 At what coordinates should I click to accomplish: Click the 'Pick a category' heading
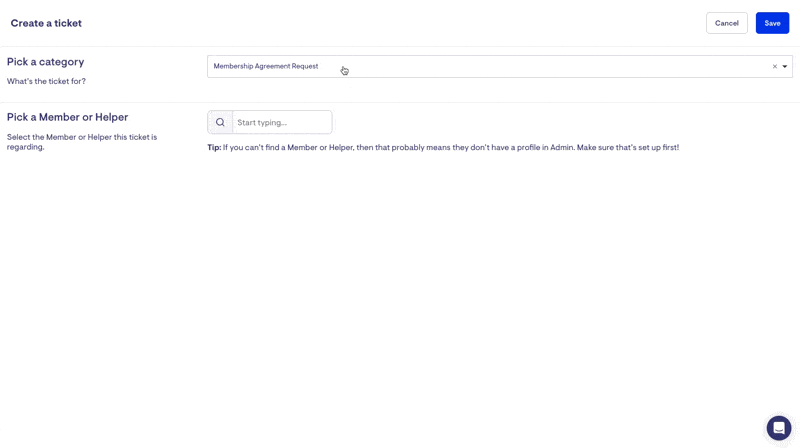pyautogui.click(x=45, y=62)
